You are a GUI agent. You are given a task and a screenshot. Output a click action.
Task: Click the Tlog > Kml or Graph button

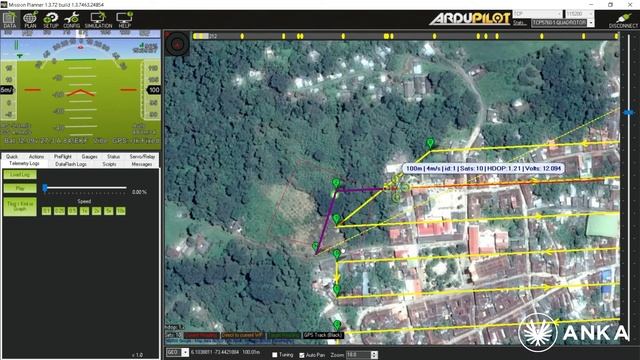(20, 207)
